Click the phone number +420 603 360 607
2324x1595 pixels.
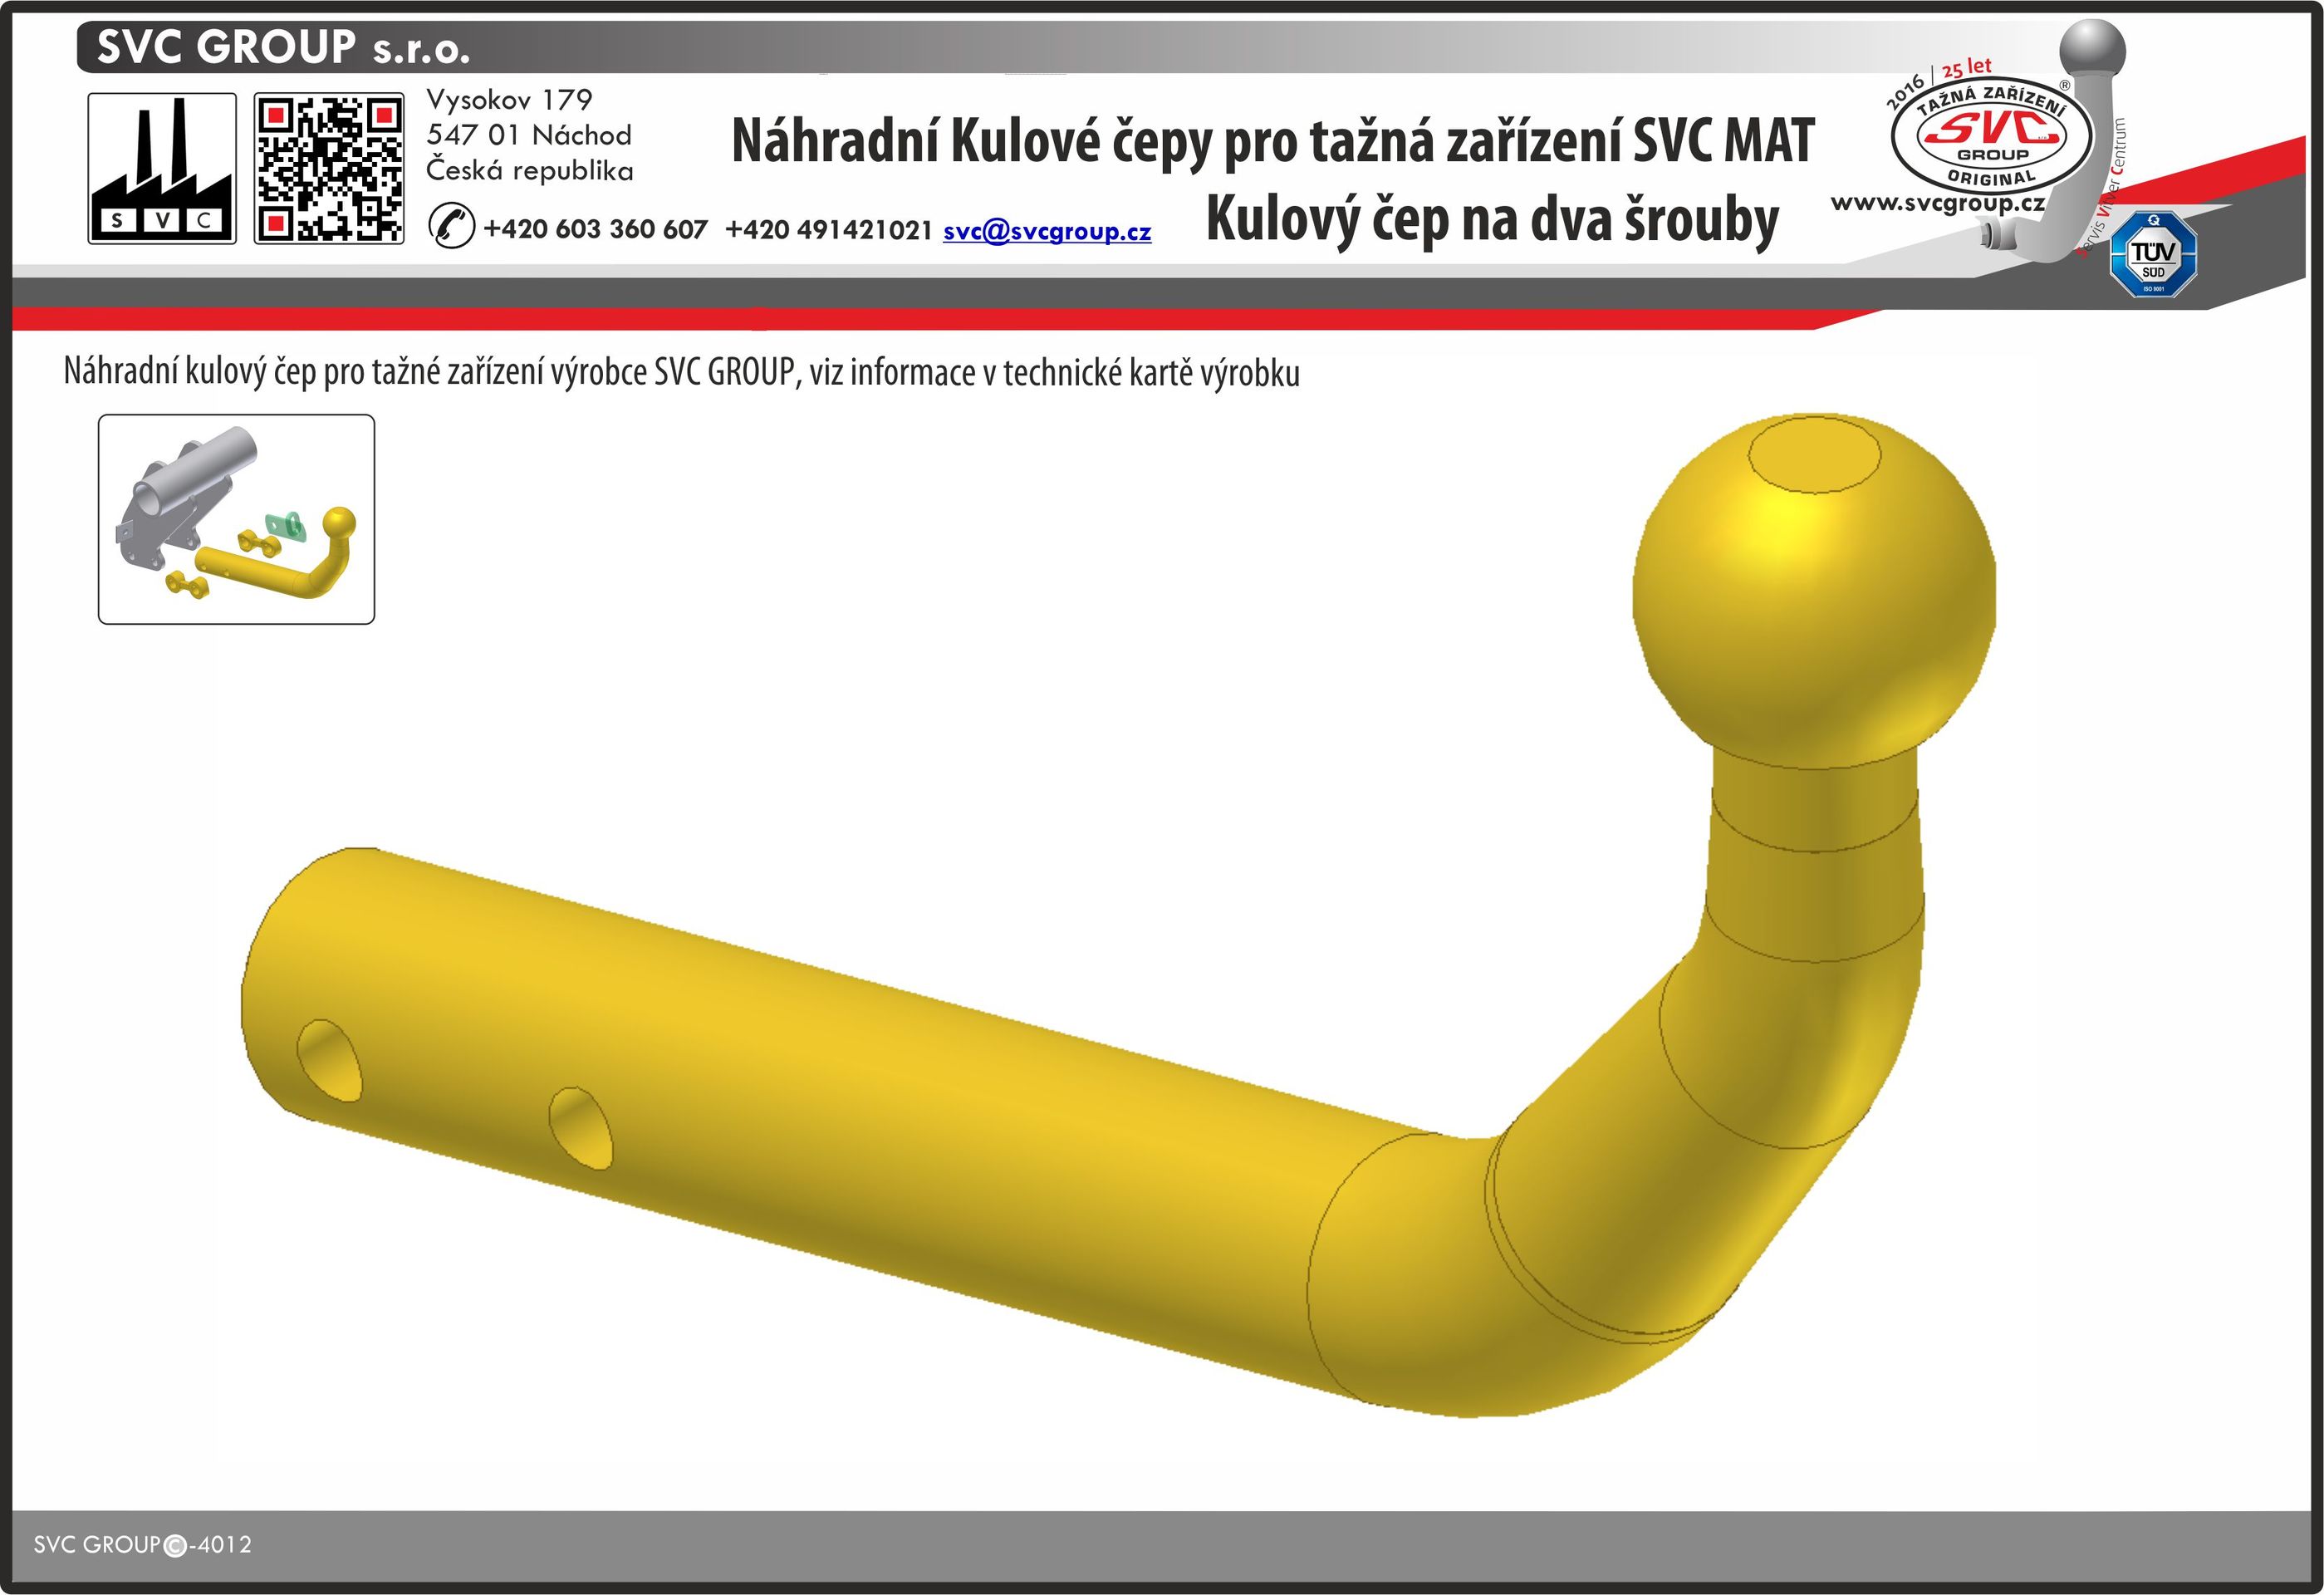tap(595, 229)
